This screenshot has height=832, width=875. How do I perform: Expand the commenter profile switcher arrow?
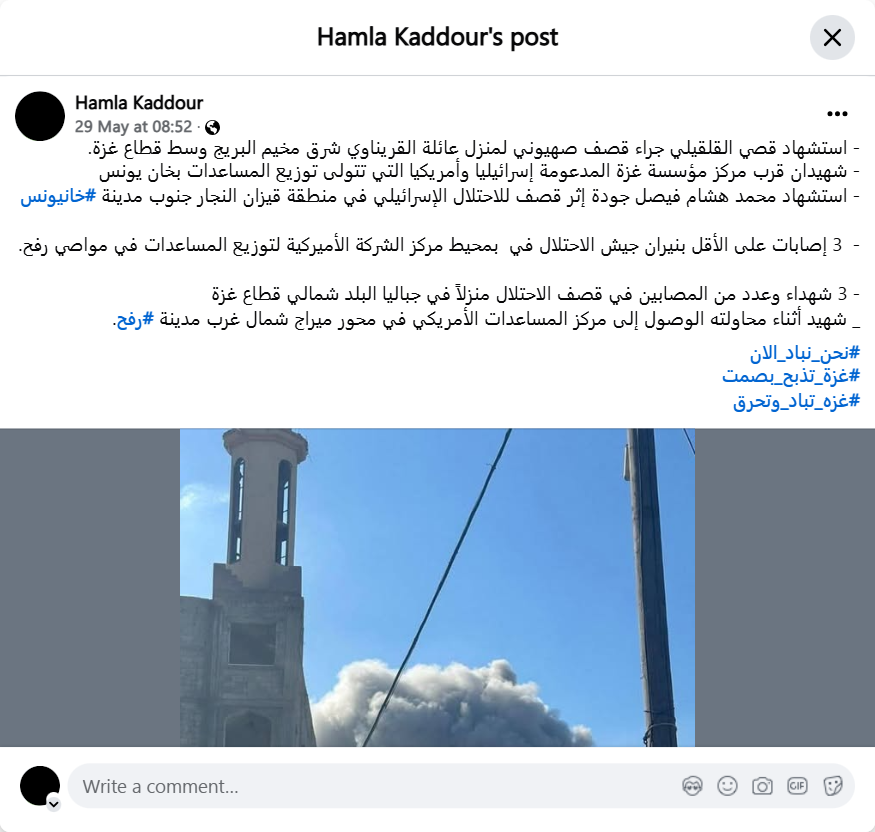pyautogui.click(x=54, y=804)
